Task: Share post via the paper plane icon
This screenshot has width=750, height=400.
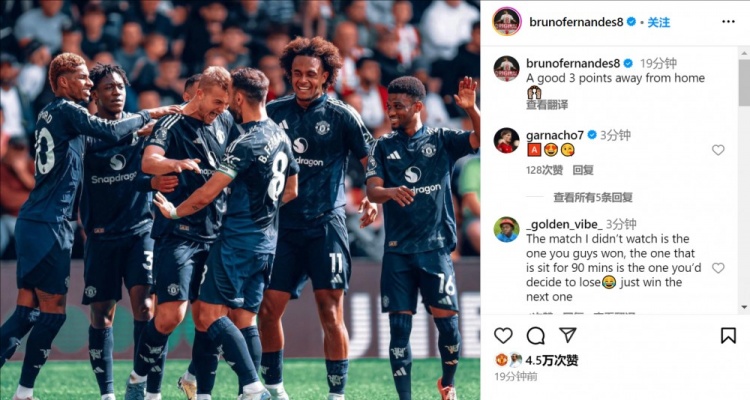Action: [x=568, y=335]
